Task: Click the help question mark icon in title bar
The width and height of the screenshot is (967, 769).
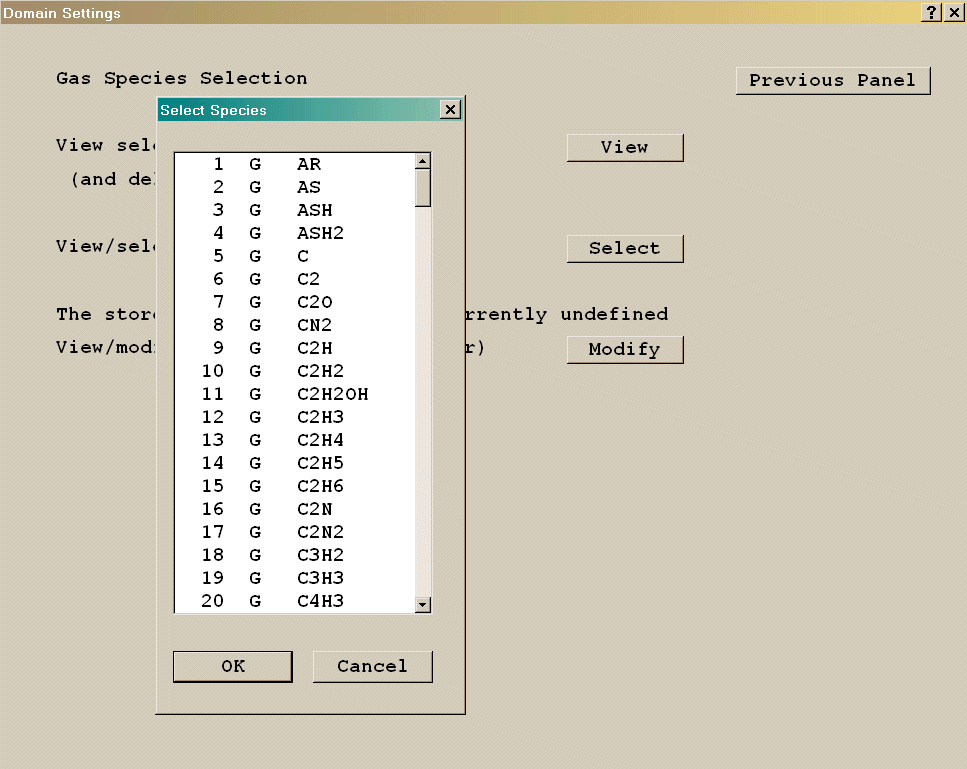Action: tap(932, 12)
